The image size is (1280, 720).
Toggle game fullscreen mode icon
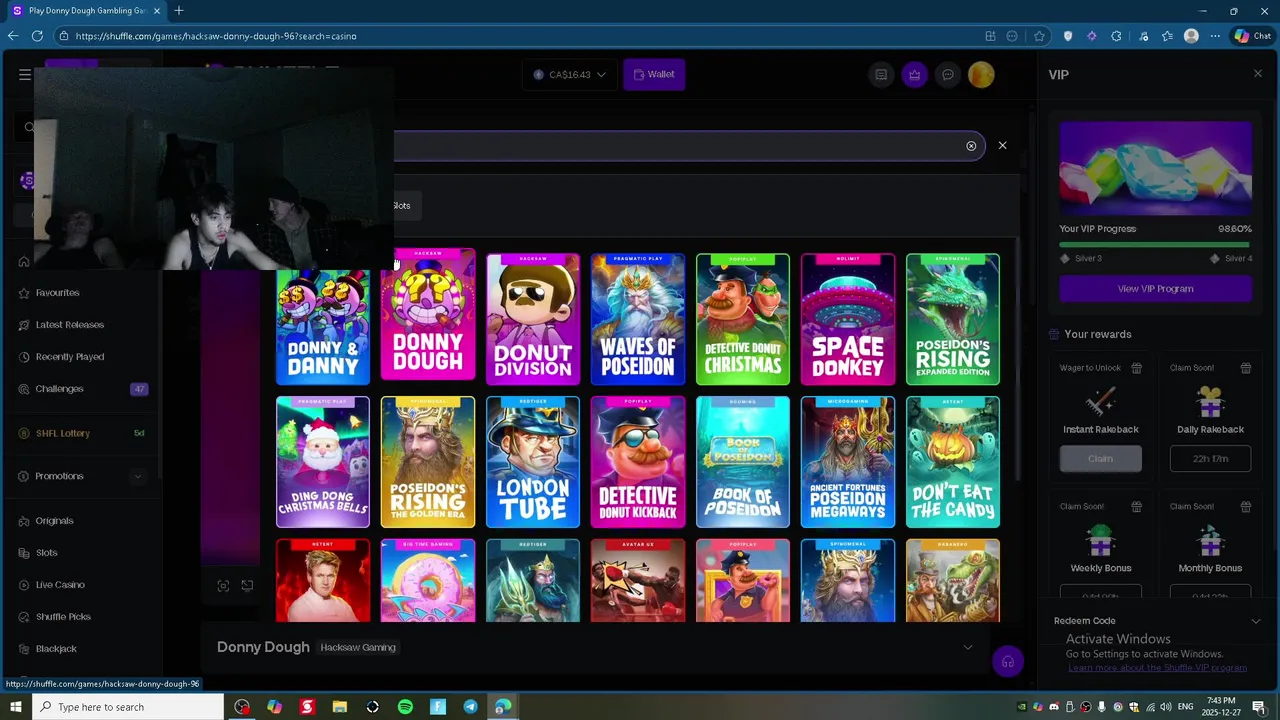pos(223,586)
